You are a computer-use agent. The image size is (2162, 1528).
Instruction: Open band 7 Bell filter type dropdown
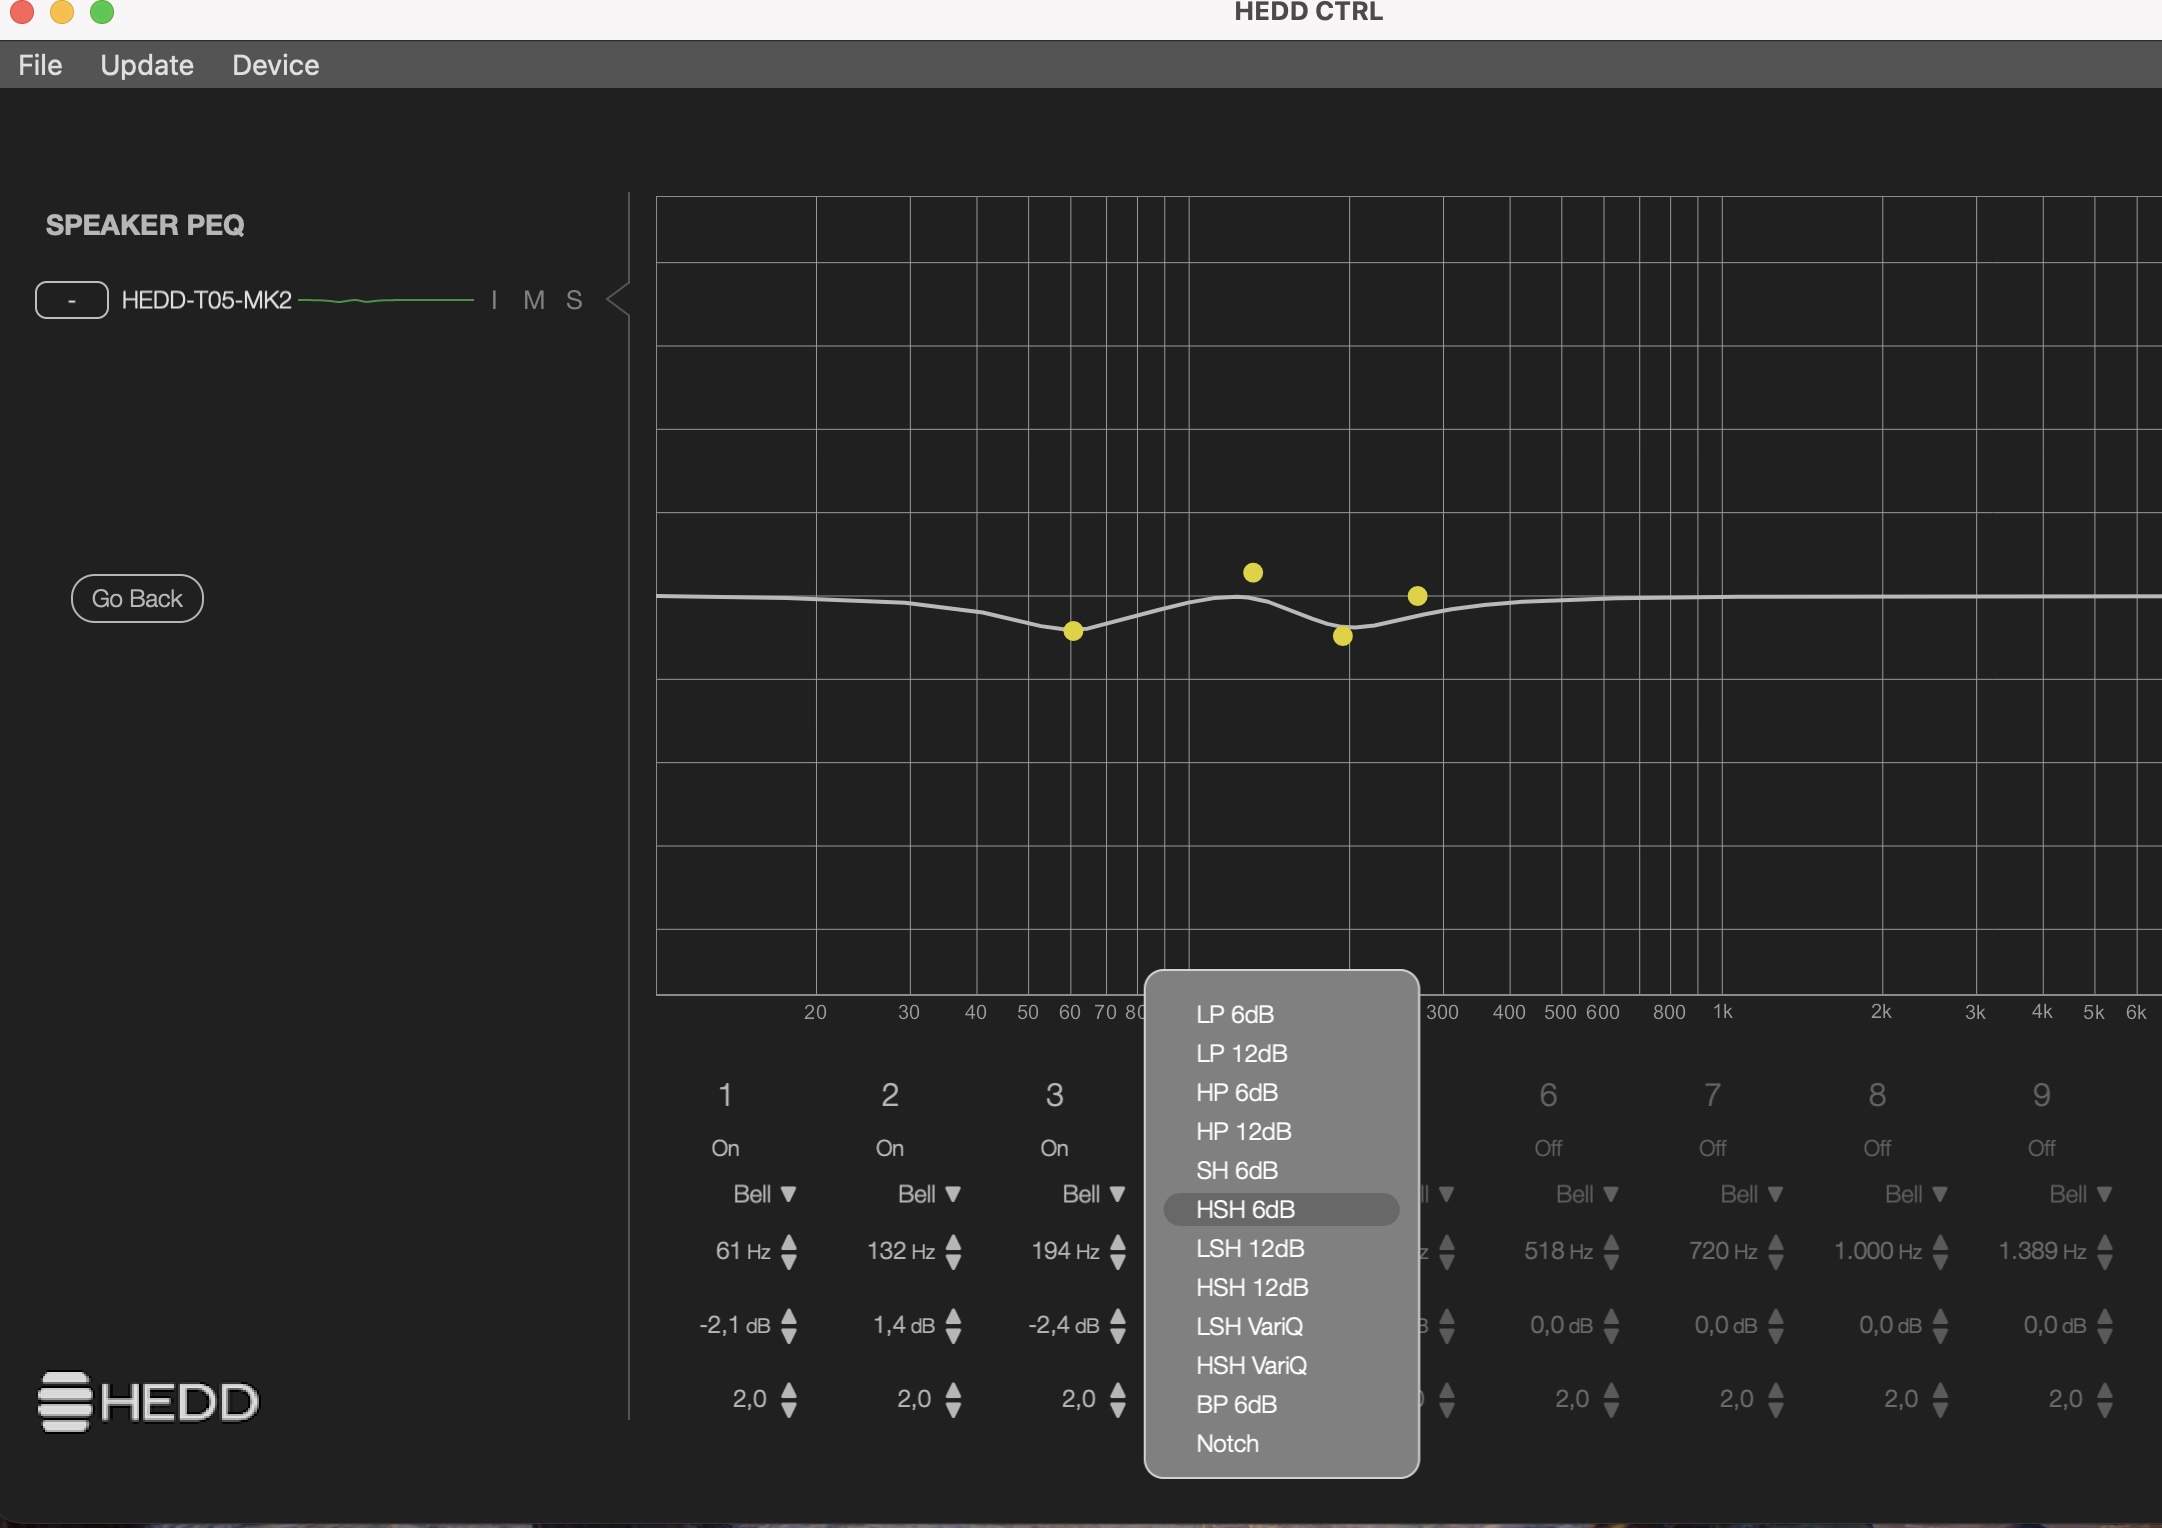[1752, 1194]
